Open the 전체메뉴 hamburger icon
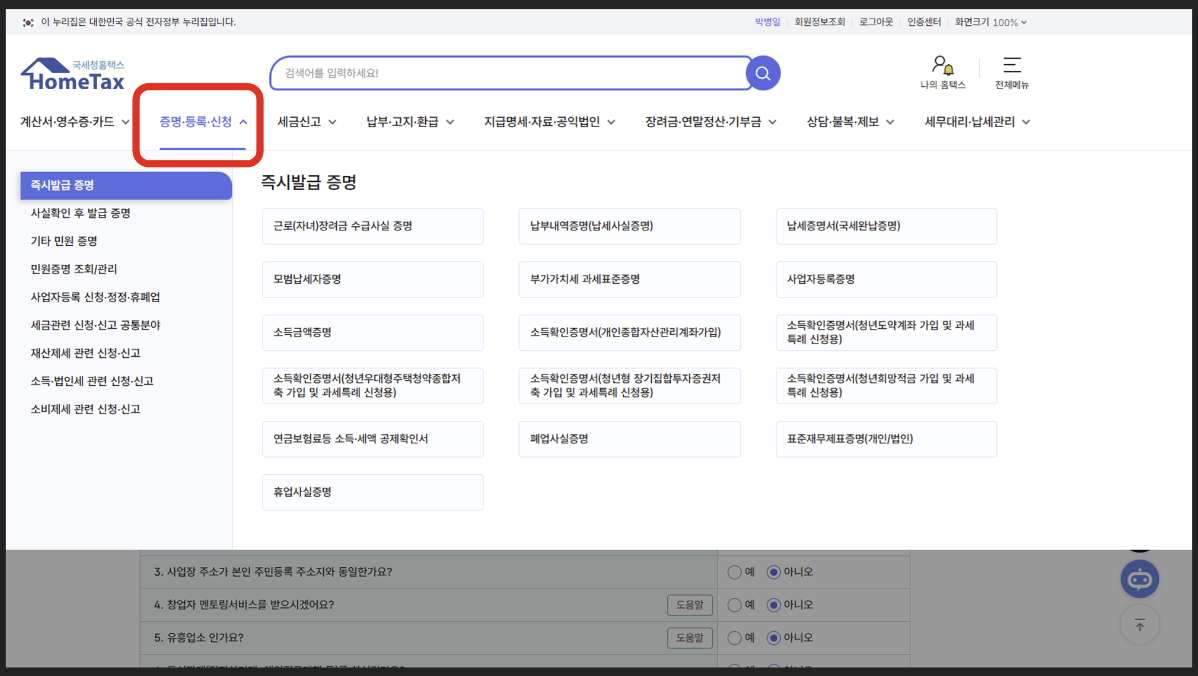The width and height of the screenshot is (1198, 676). 1011,66
